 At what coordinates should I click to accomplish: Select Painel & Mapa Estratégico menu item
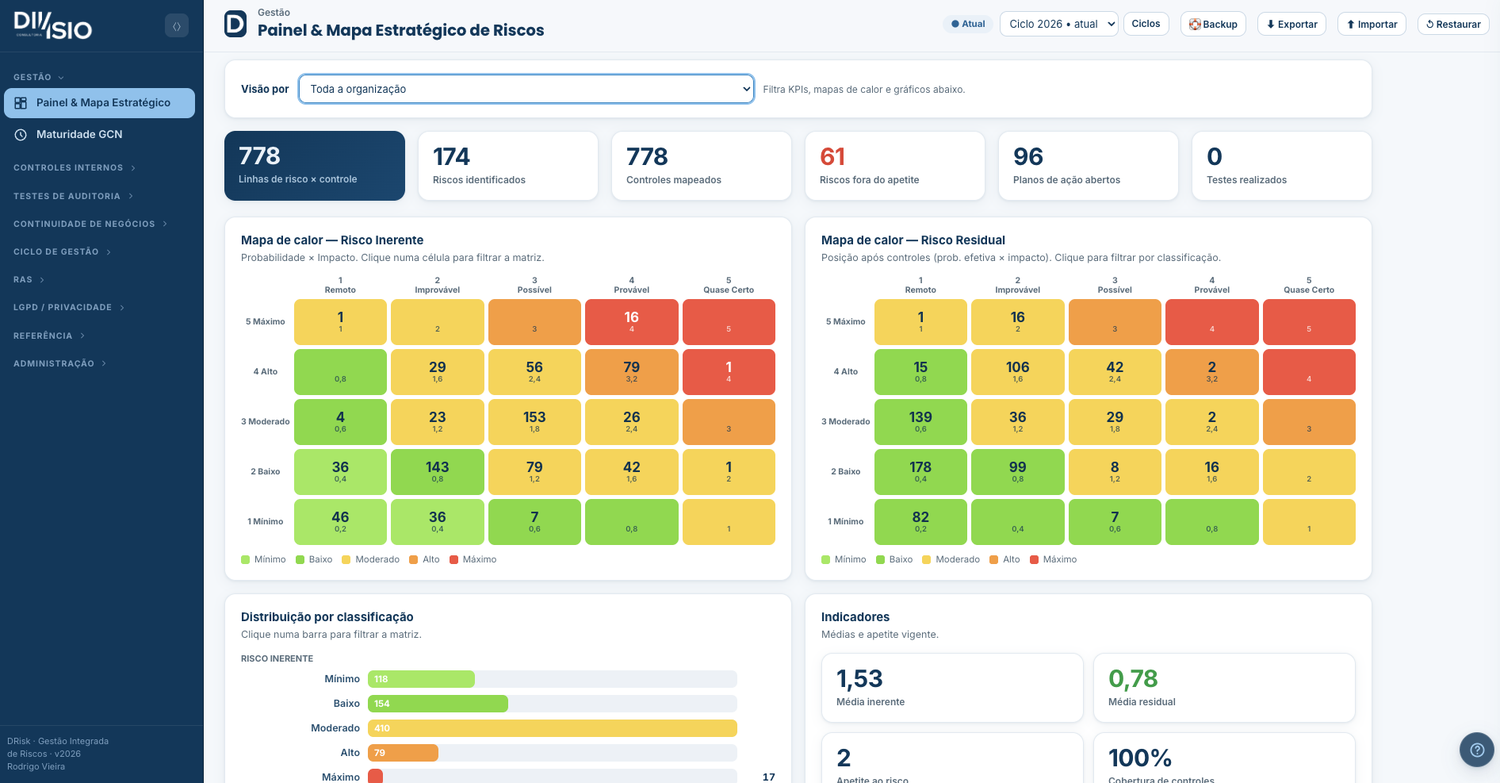(x=100, y=103)
